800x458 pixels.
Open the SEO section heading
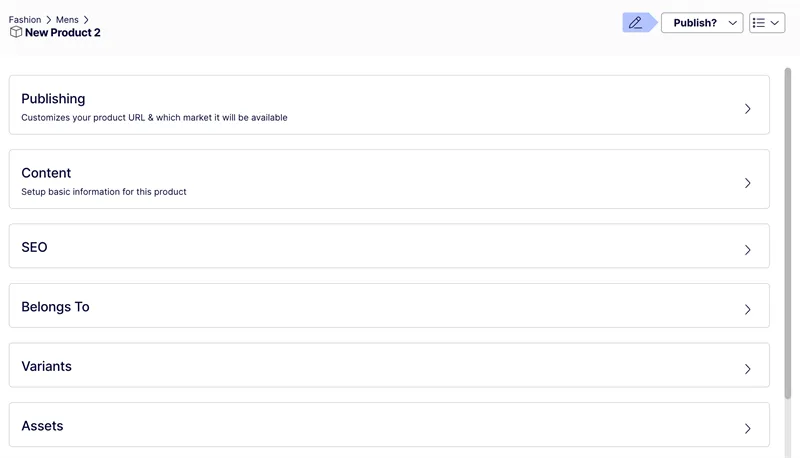34,247
